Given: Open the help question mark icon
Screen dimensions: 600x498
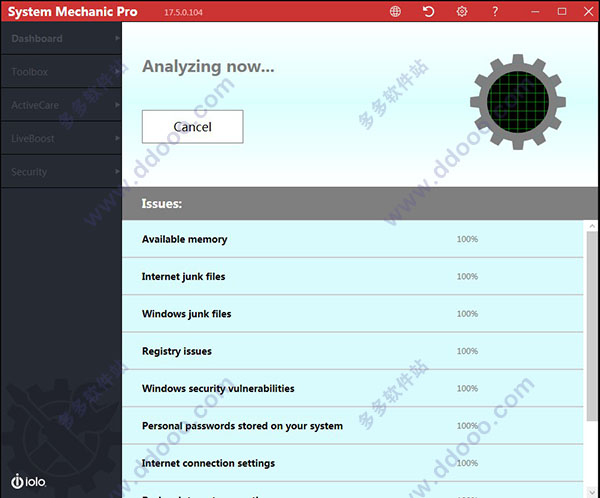Looking at the screenshot, I should pos(495,11).
